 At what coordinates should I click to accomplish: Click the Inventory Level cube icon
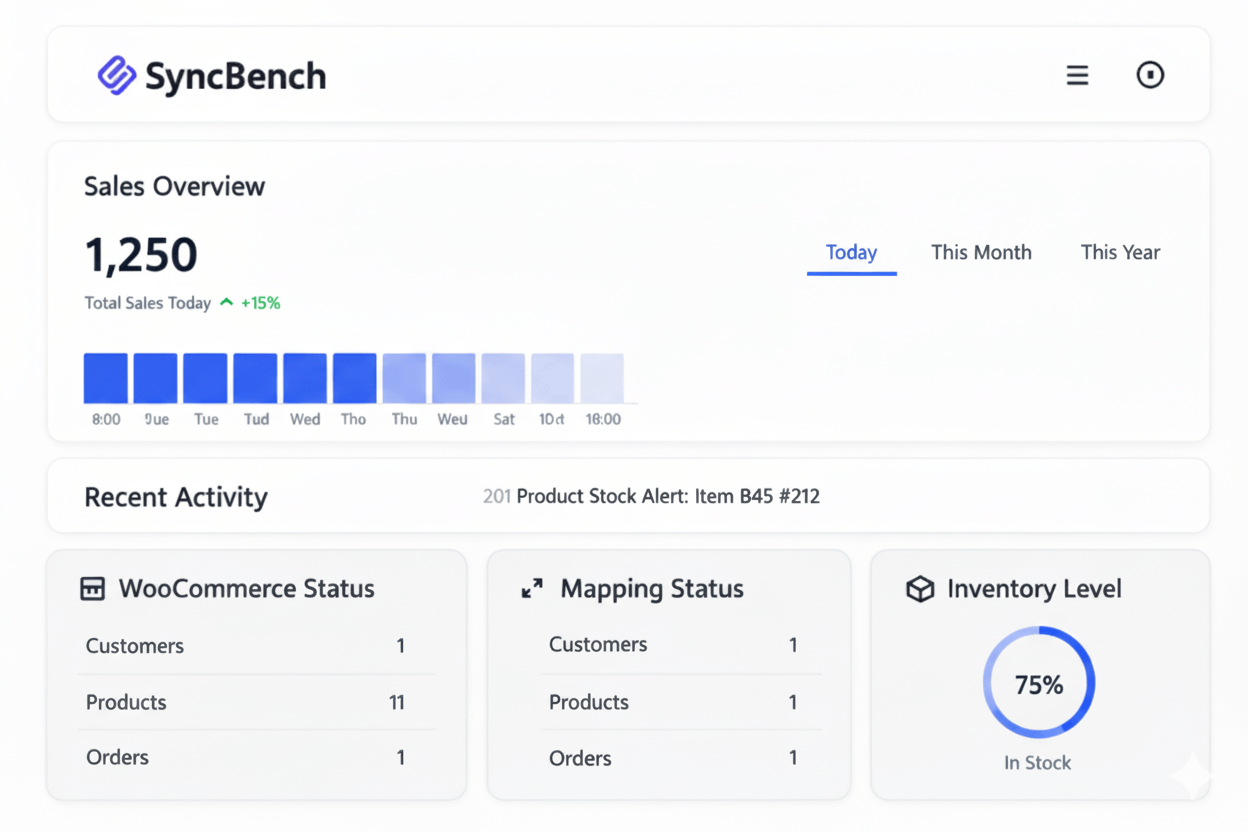point(919,589)
